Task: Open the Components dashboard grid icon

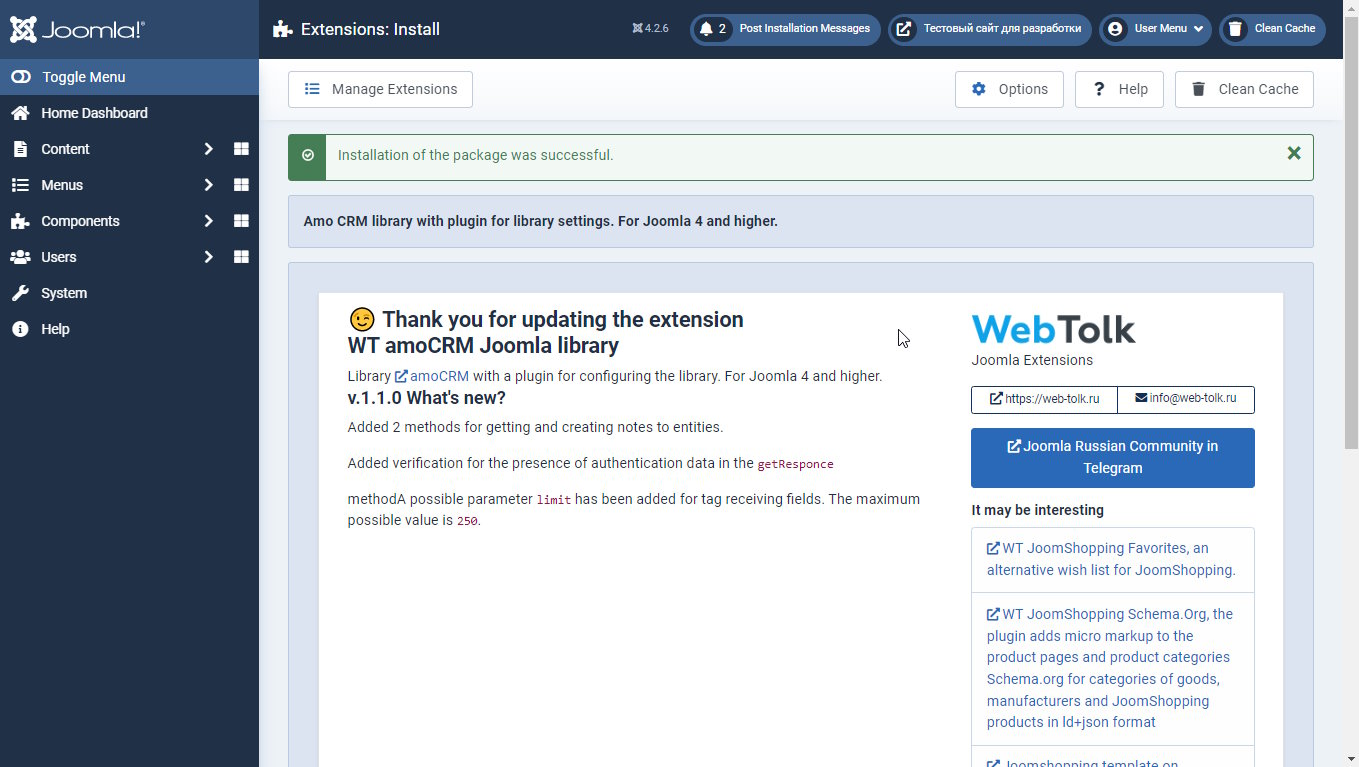Action: (x=240, y=220)
